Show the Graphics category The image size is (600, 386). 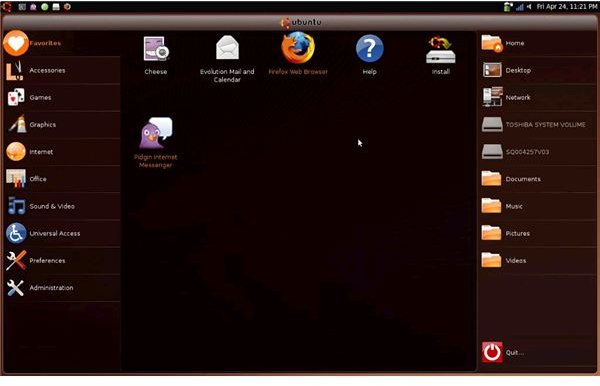coord(62,125)
